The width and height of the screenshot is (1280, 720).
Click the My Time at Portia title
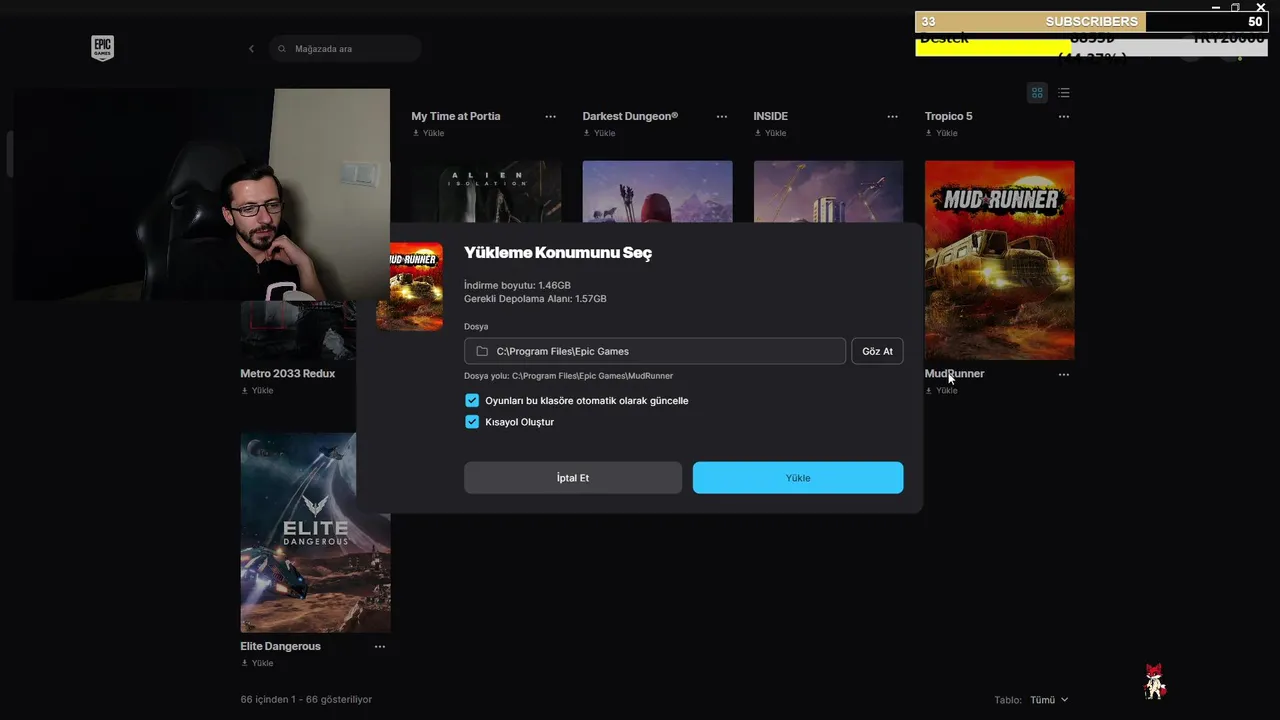pos(456,117)
